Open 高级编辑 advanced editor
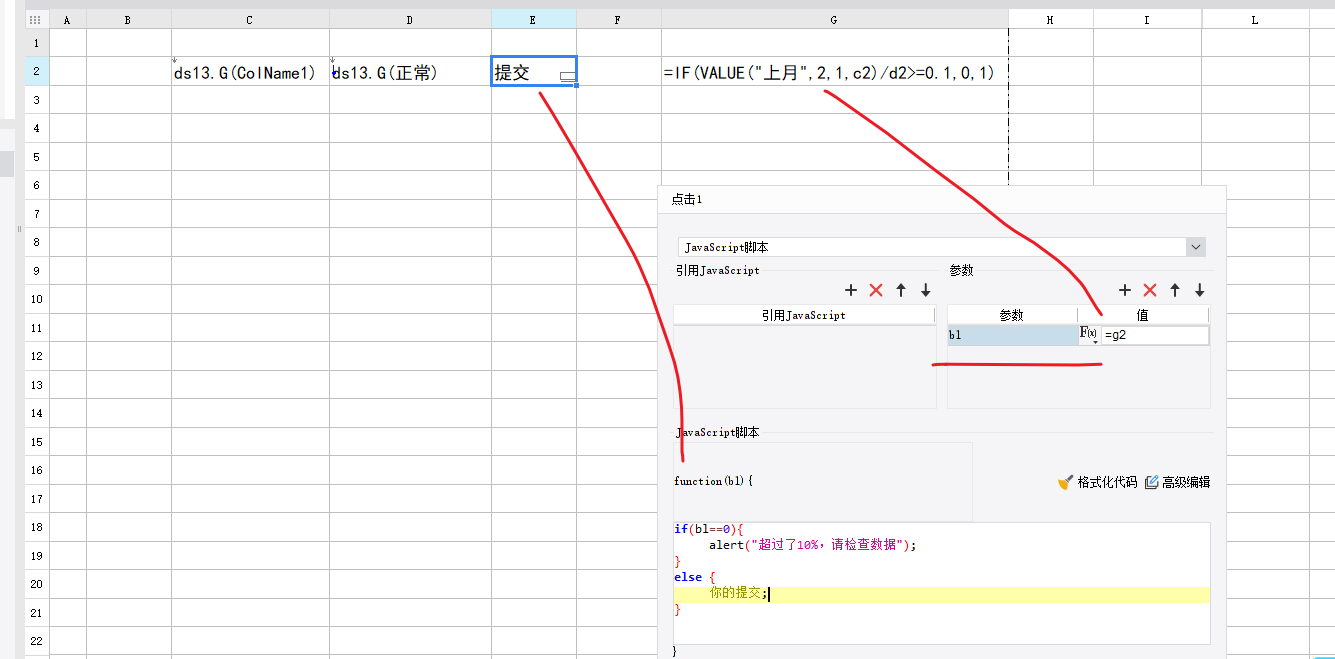1335x659 pixels. tap(1177, 482)
